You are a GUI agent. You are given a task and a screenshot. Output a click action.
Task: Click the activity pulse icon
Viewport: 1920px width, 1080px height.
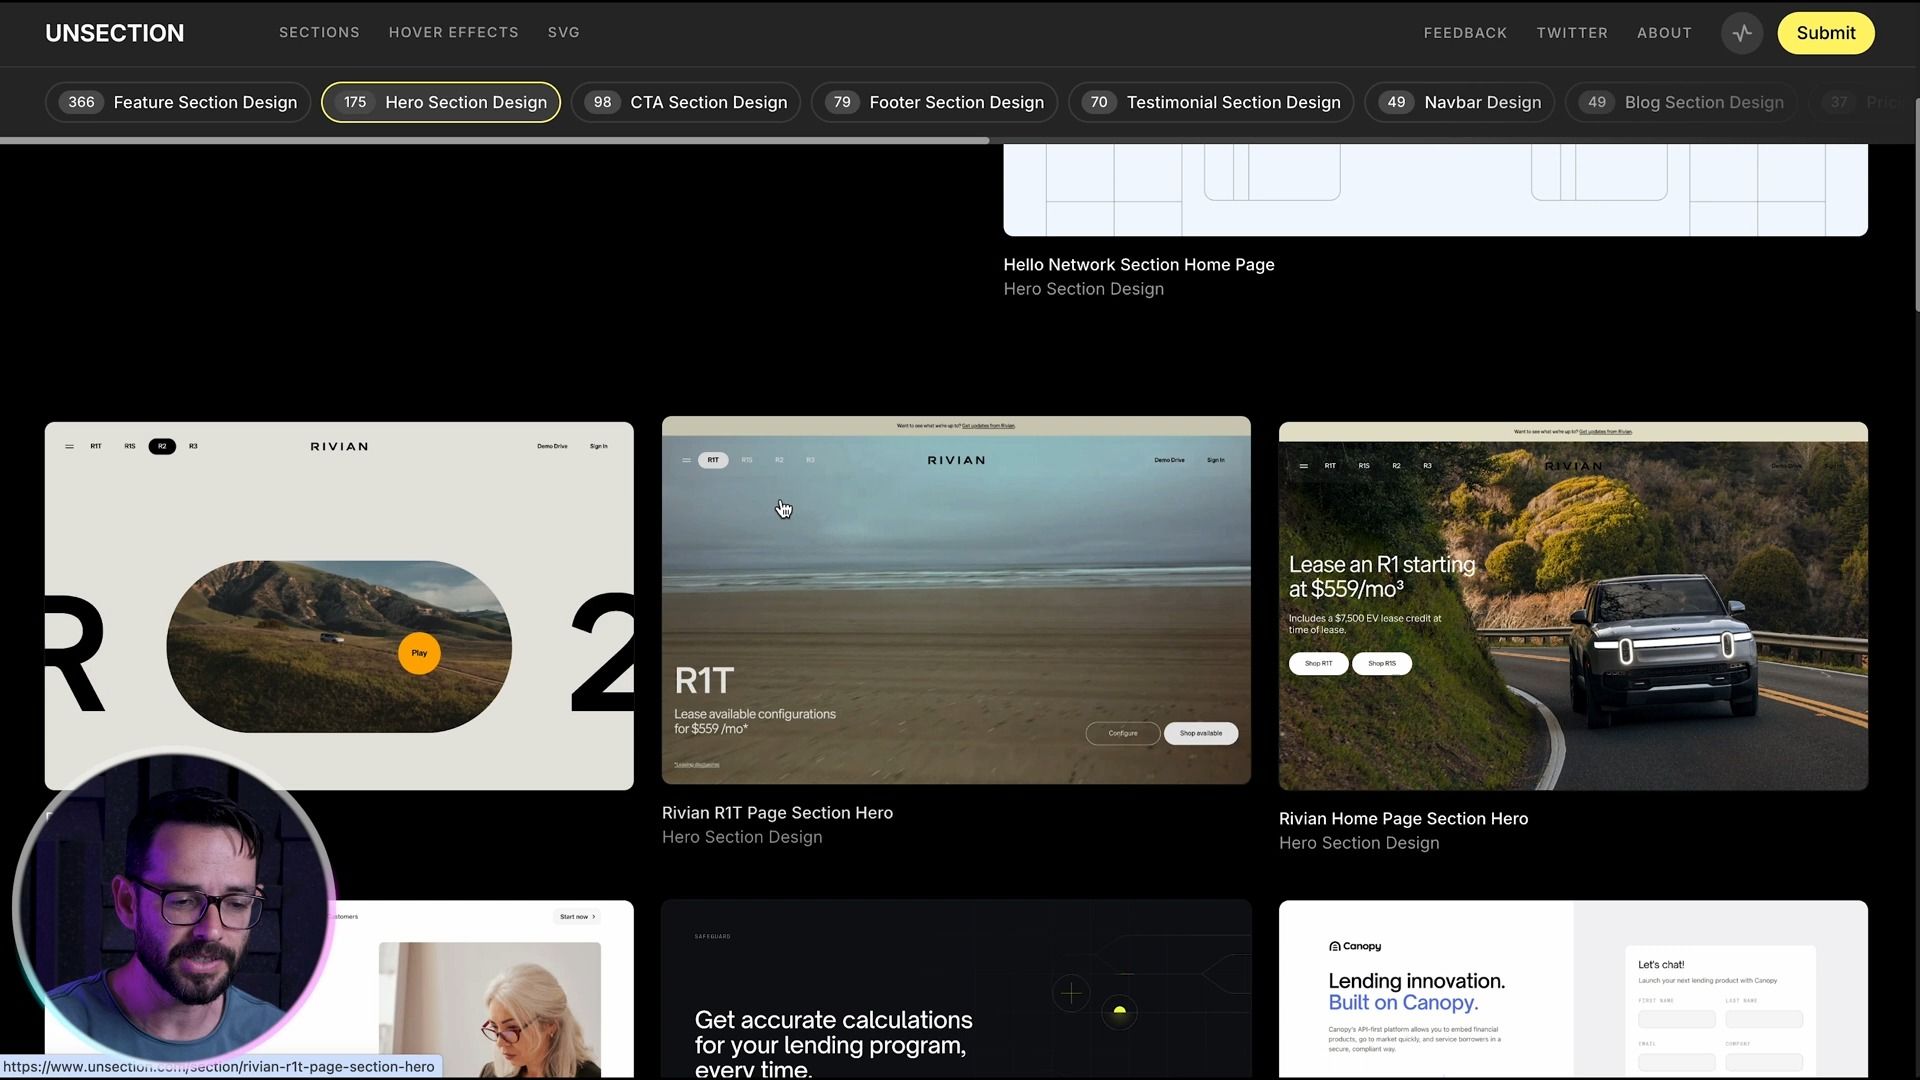coord(1742,33)
